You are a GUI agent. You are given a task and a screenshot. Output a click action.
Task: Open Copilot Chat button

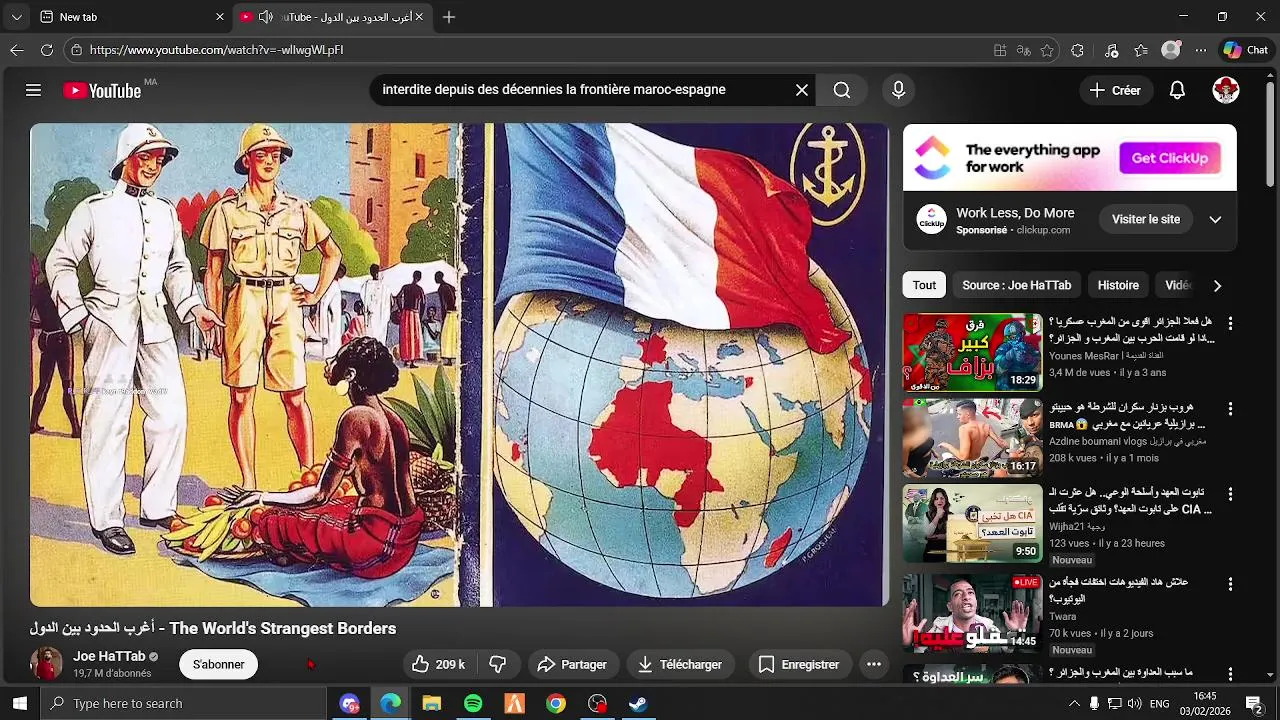(1246, 50)
